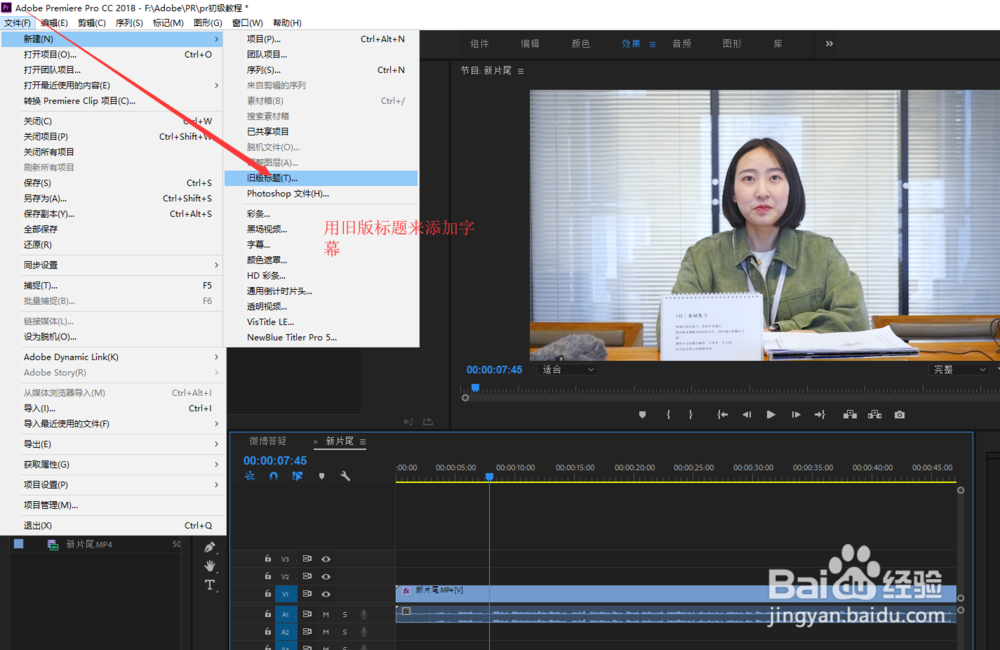Open the 窗口(W) menu
Screen dimensions: 1000x650
point(247,23)
